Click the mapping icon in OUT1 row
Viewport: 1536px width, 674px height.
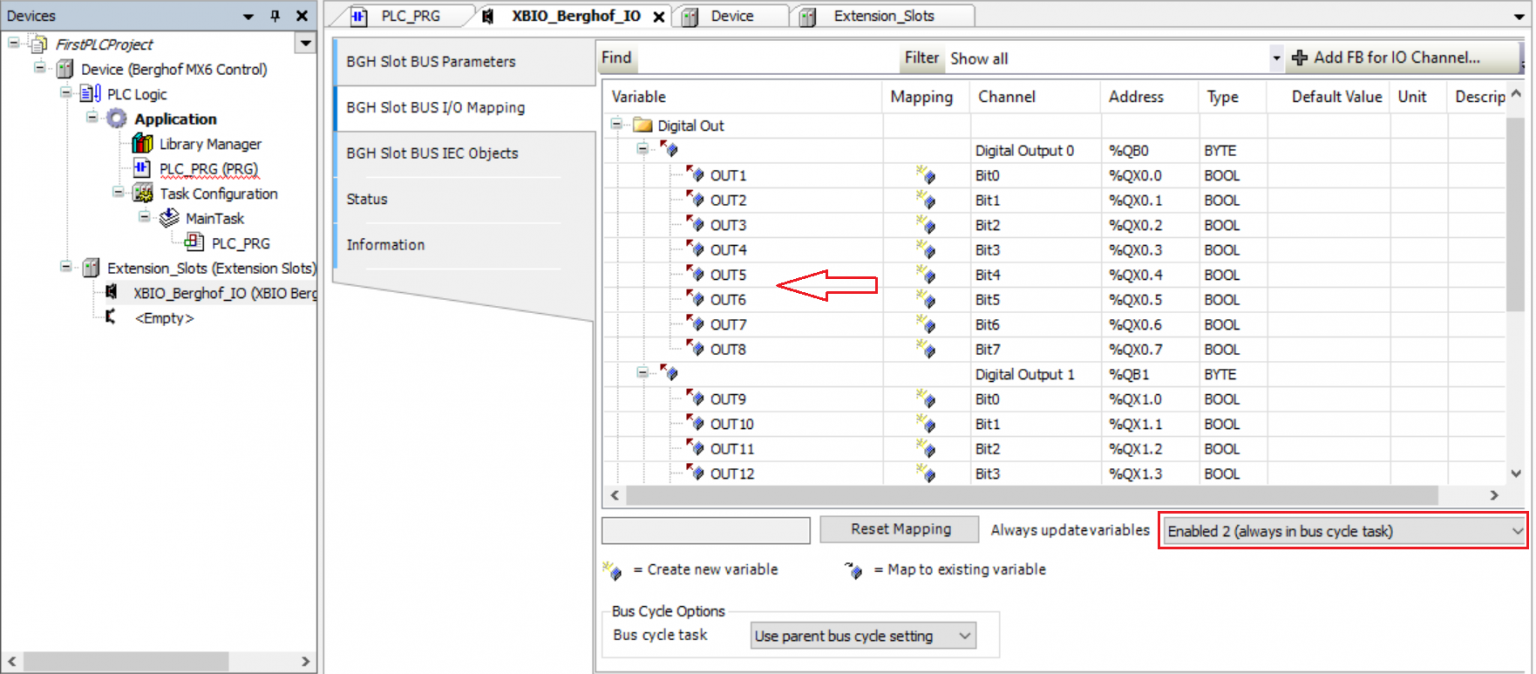pos(926,176)
